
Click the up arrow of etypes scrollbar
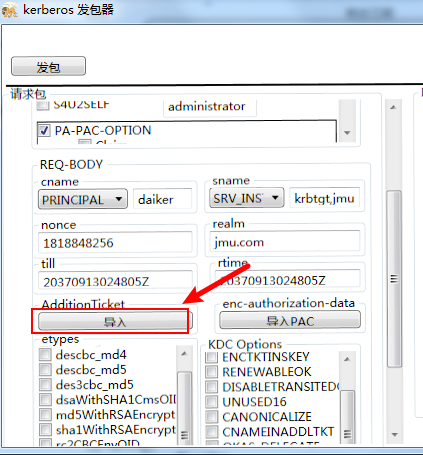184,354
